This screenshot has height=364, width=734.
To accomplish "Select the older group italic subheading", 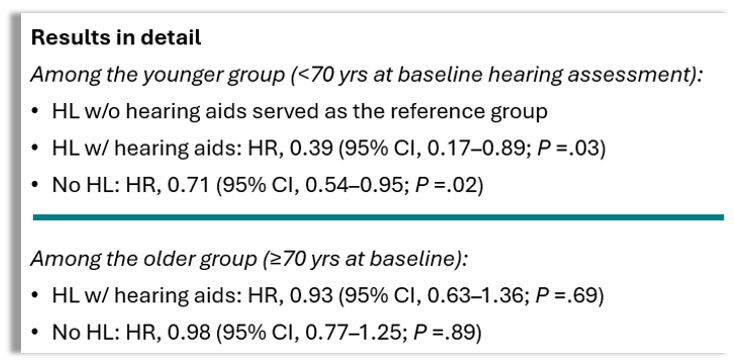I will coord(250,259).
